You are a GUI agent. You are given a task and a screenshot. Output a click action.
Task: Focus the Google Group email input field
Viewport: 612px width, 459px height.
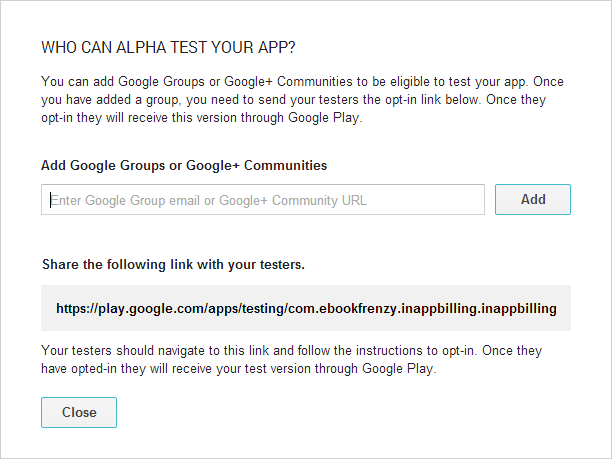click(263, 199)
